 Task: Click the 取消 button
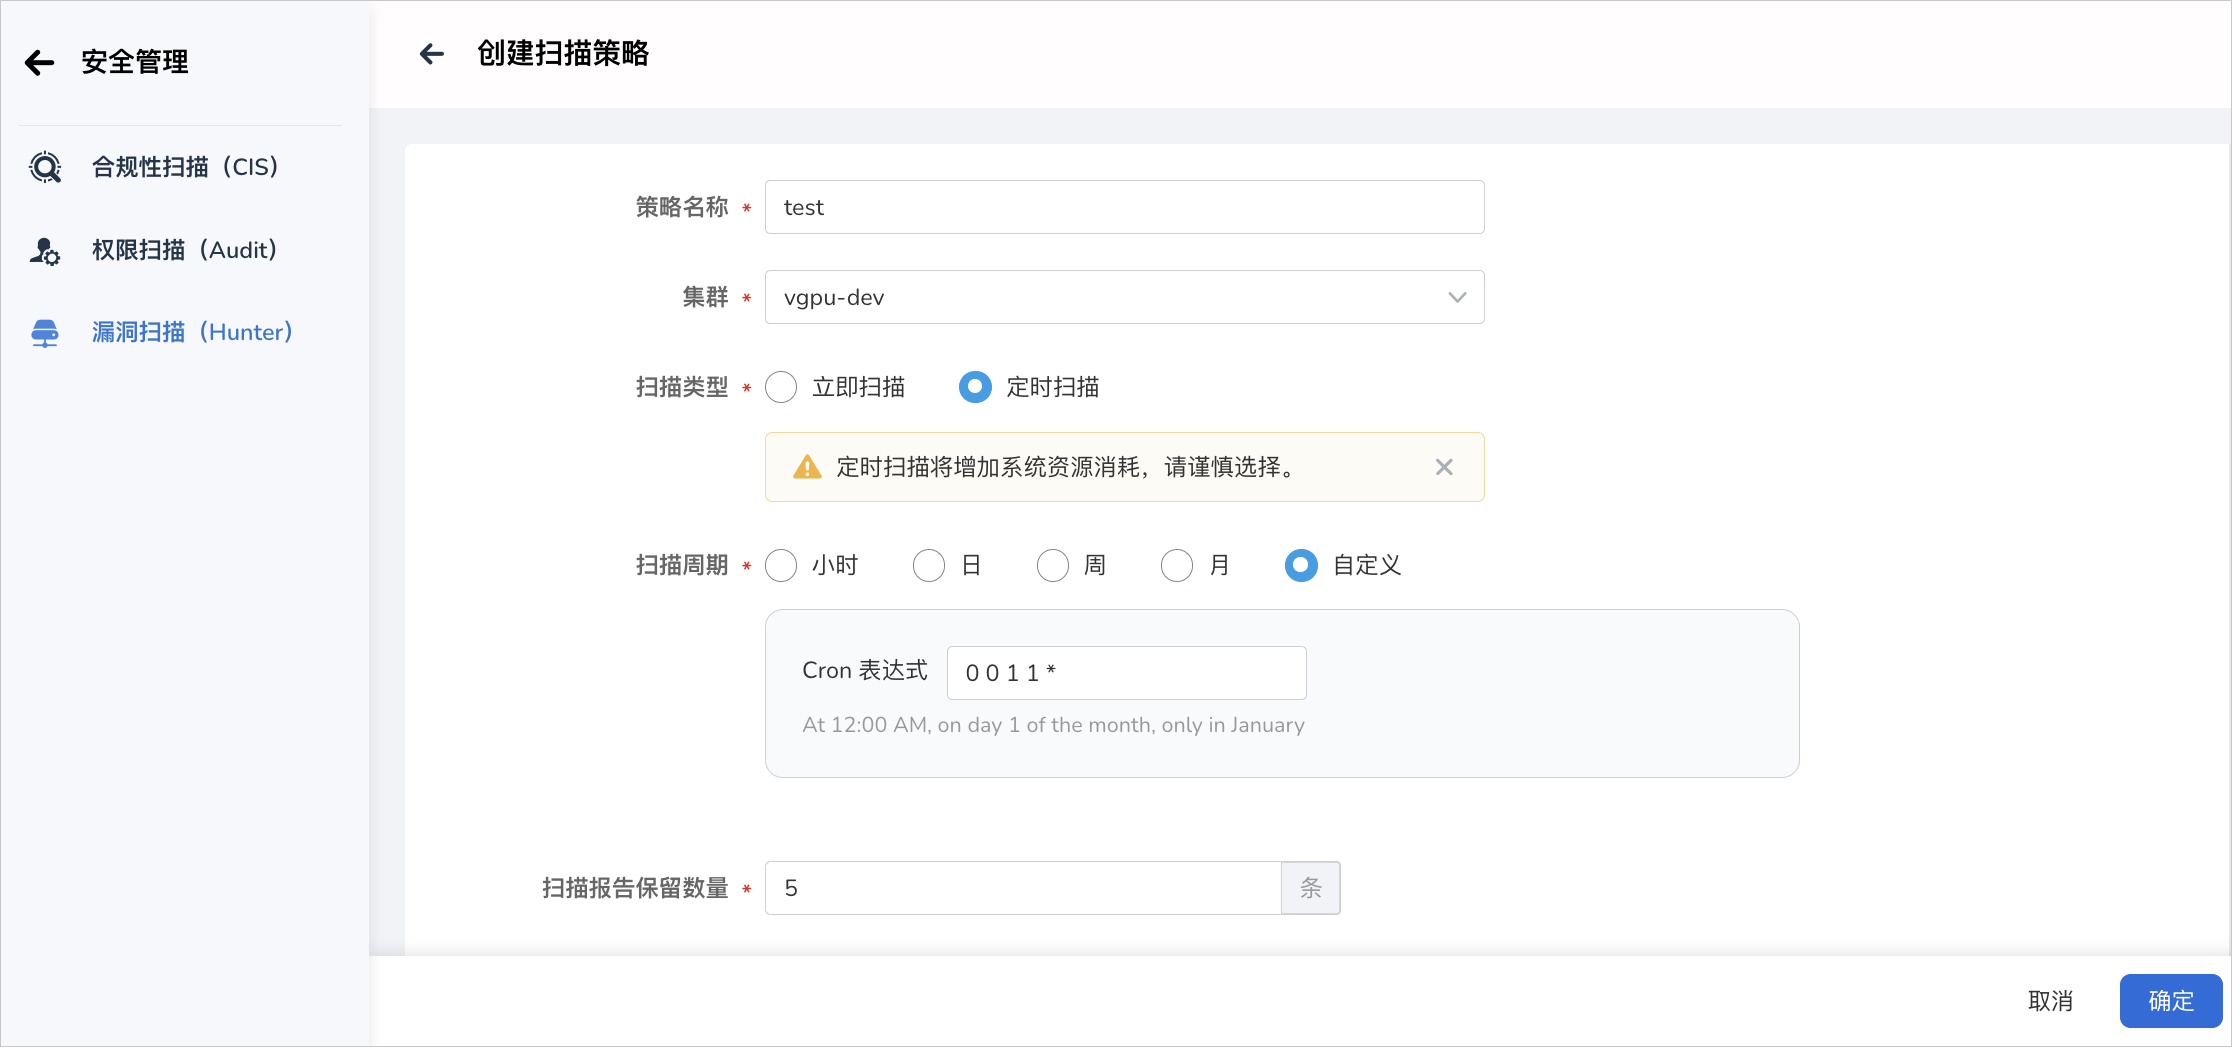(2050, 1001)
